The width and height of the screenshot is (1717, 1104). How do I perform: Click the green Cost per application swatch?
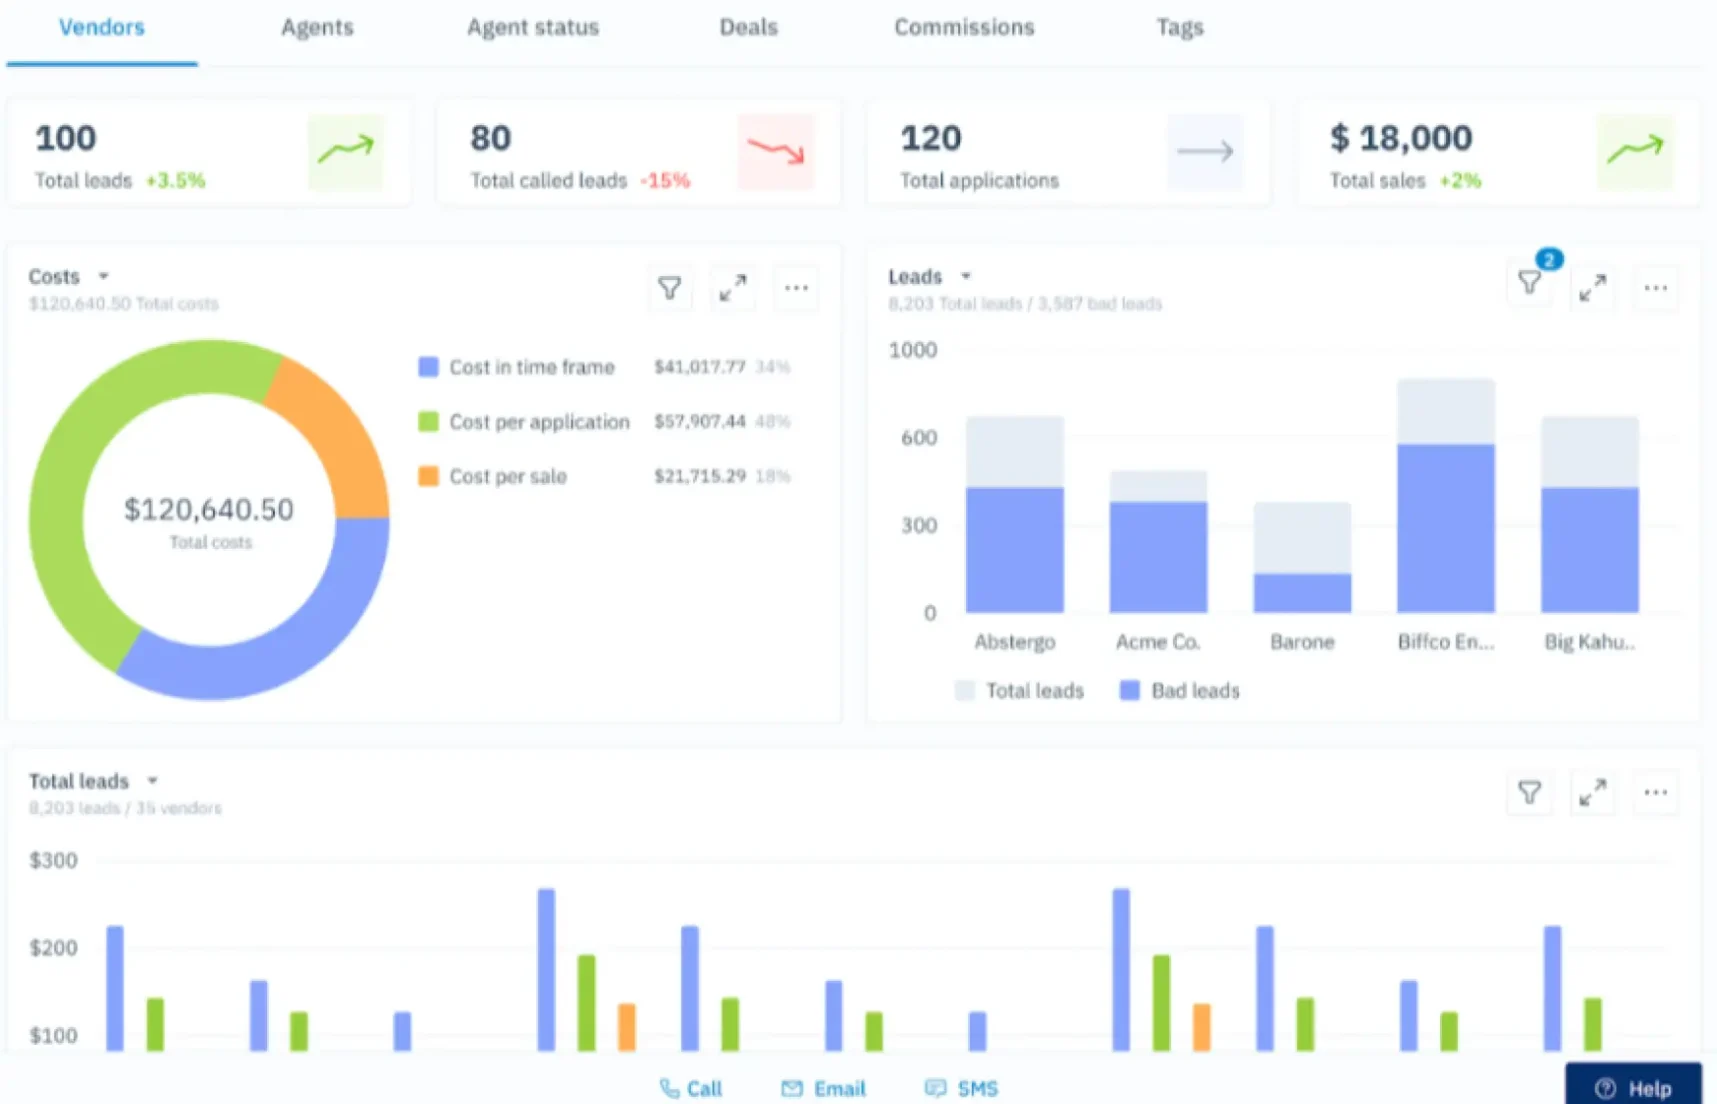[x=428, y=421]
